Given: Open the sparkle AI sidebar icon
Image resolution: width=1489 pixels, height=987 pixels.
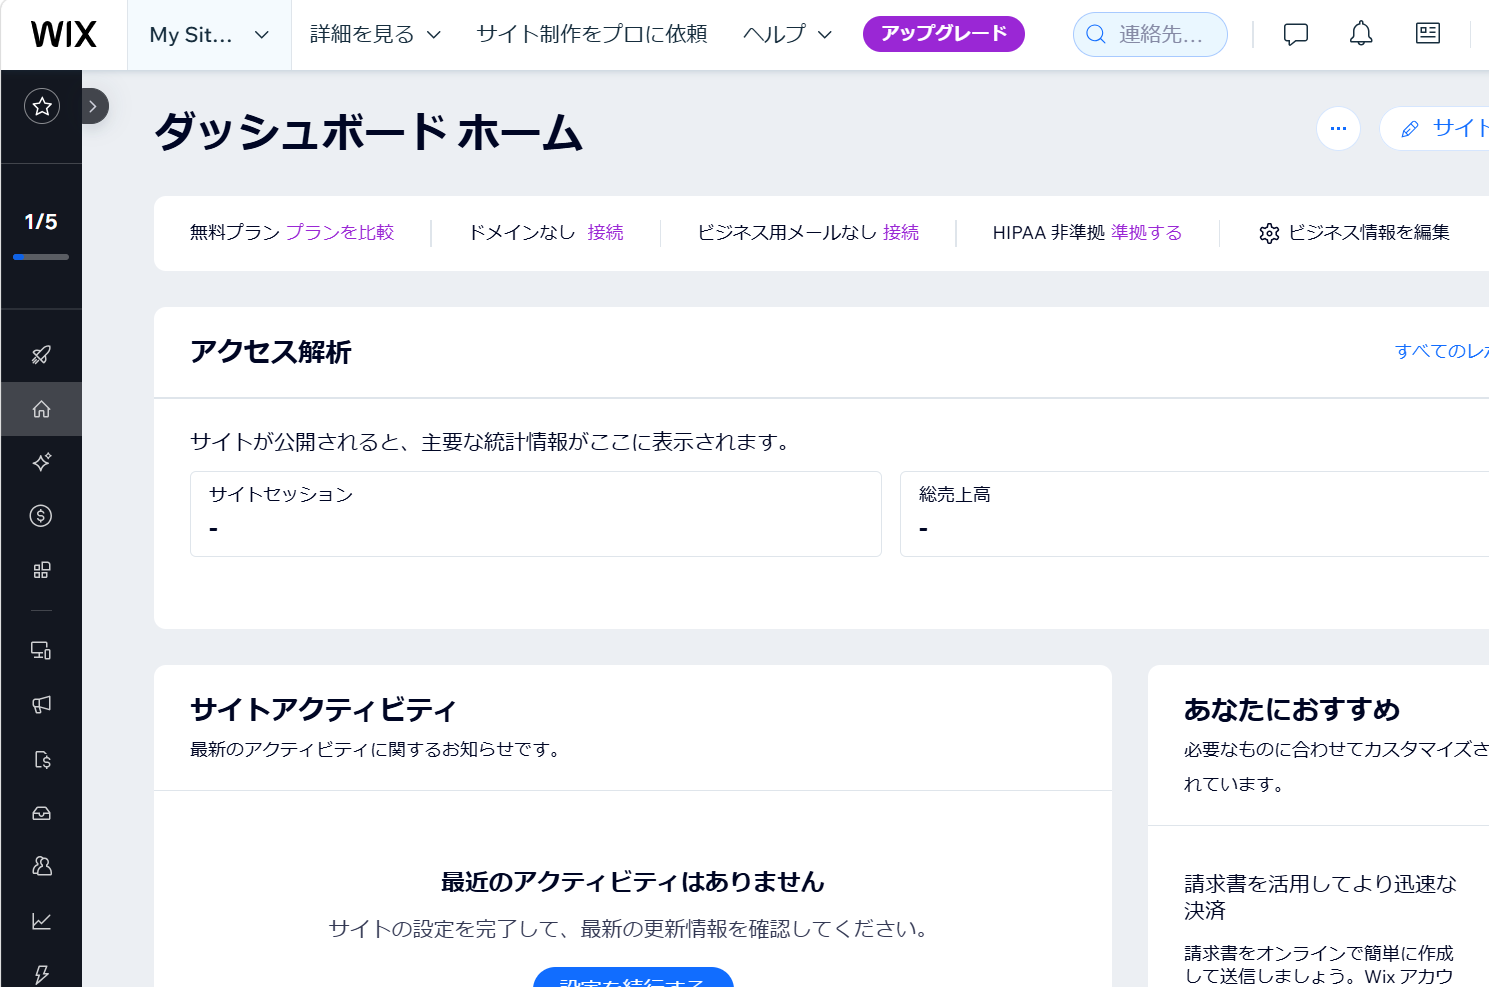Looking at the screenshot, I should (41, 462).
